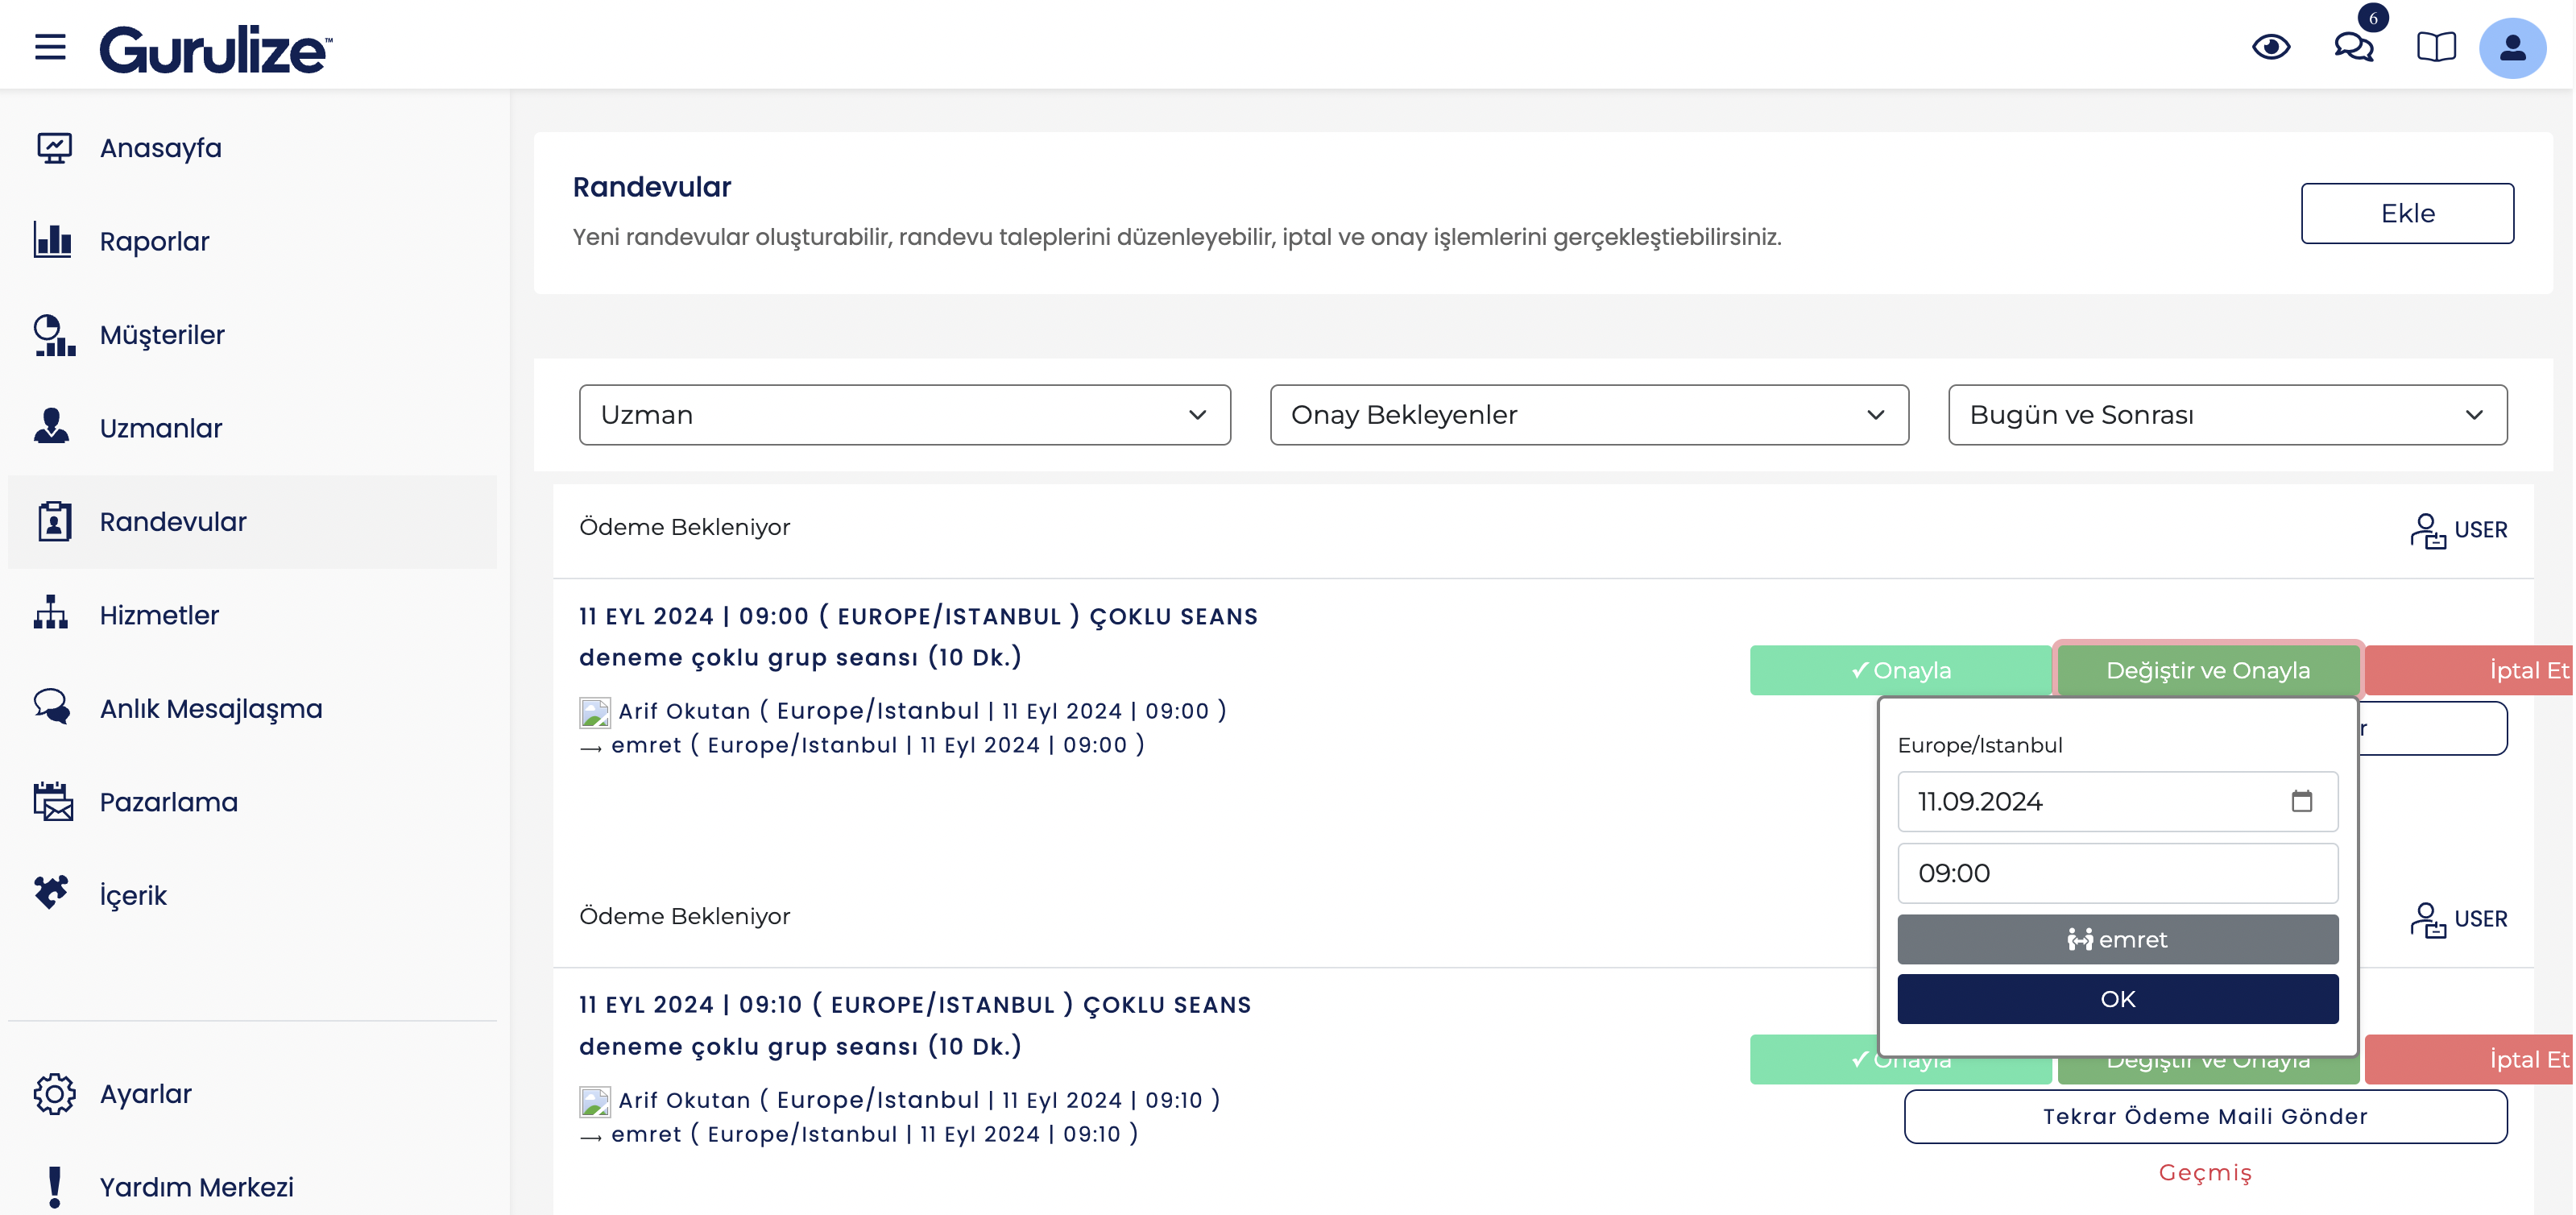Open the Geçmiş link
Image resolution: width=2576 pixels, height=1215 pixels.
(2205, 1172)
